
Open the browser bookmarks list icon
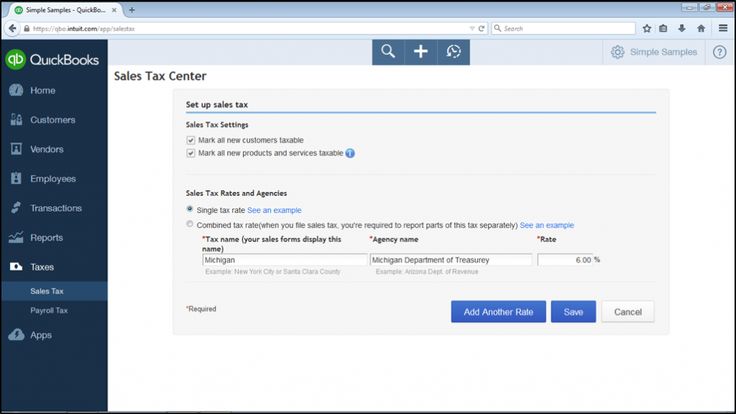coord(663,29)
